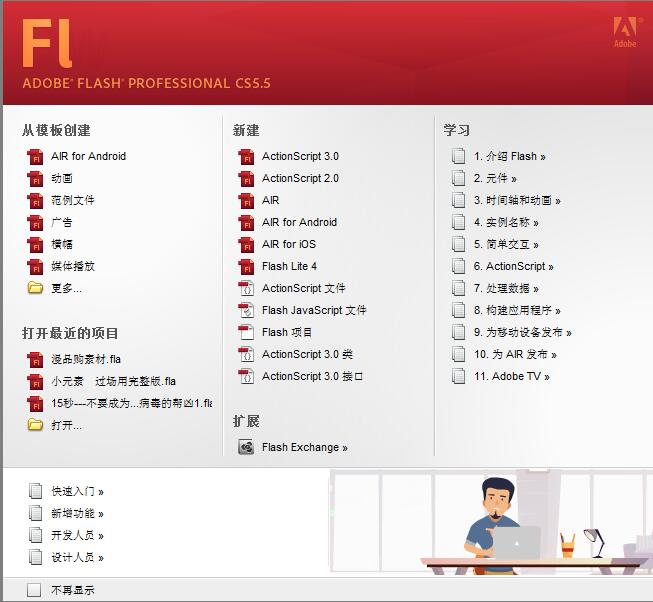Open the 3. 时间轴和动画 tutorial

pyautogui.click(x=517, y=201)
